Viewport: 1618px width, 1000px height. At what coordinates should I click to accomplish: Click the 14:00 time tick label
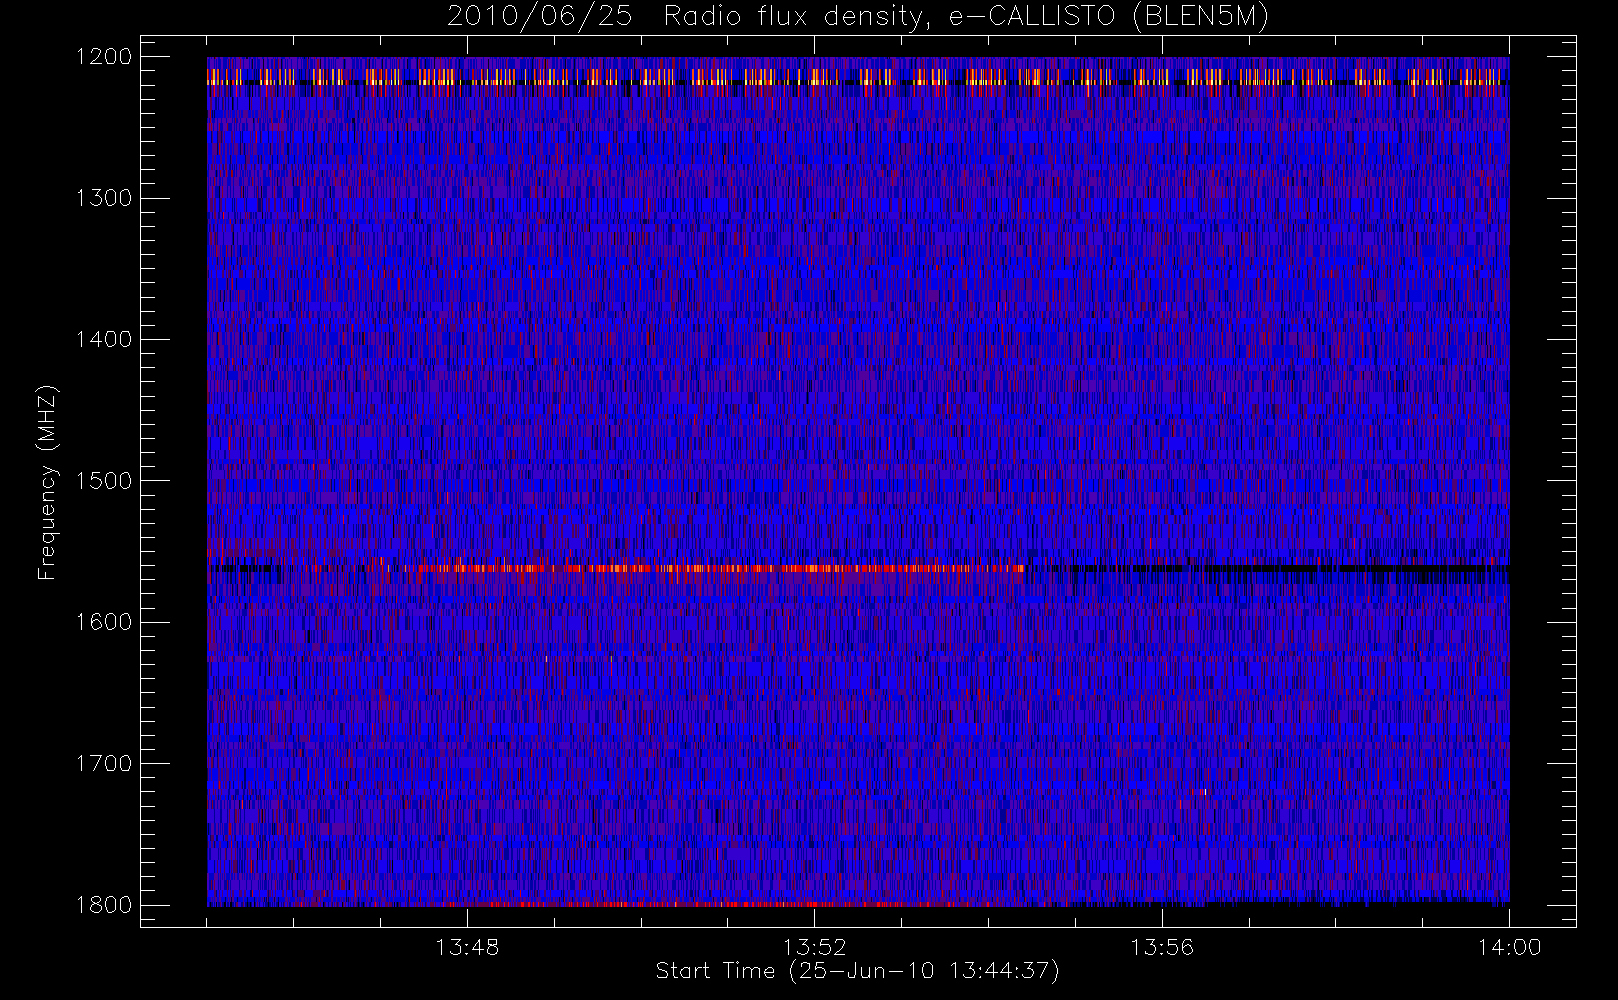click(1509, 947)
